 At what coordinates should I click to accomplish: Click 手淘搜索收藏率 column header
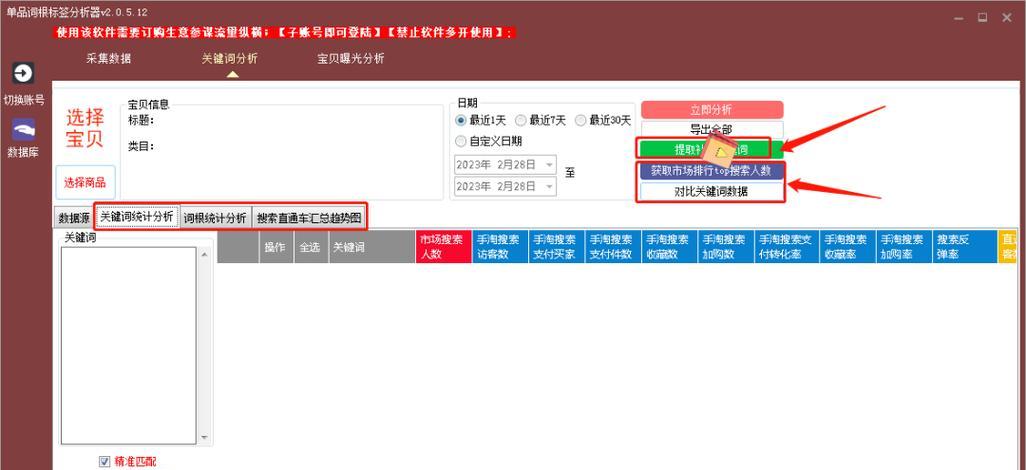click(x=847, y=247)
